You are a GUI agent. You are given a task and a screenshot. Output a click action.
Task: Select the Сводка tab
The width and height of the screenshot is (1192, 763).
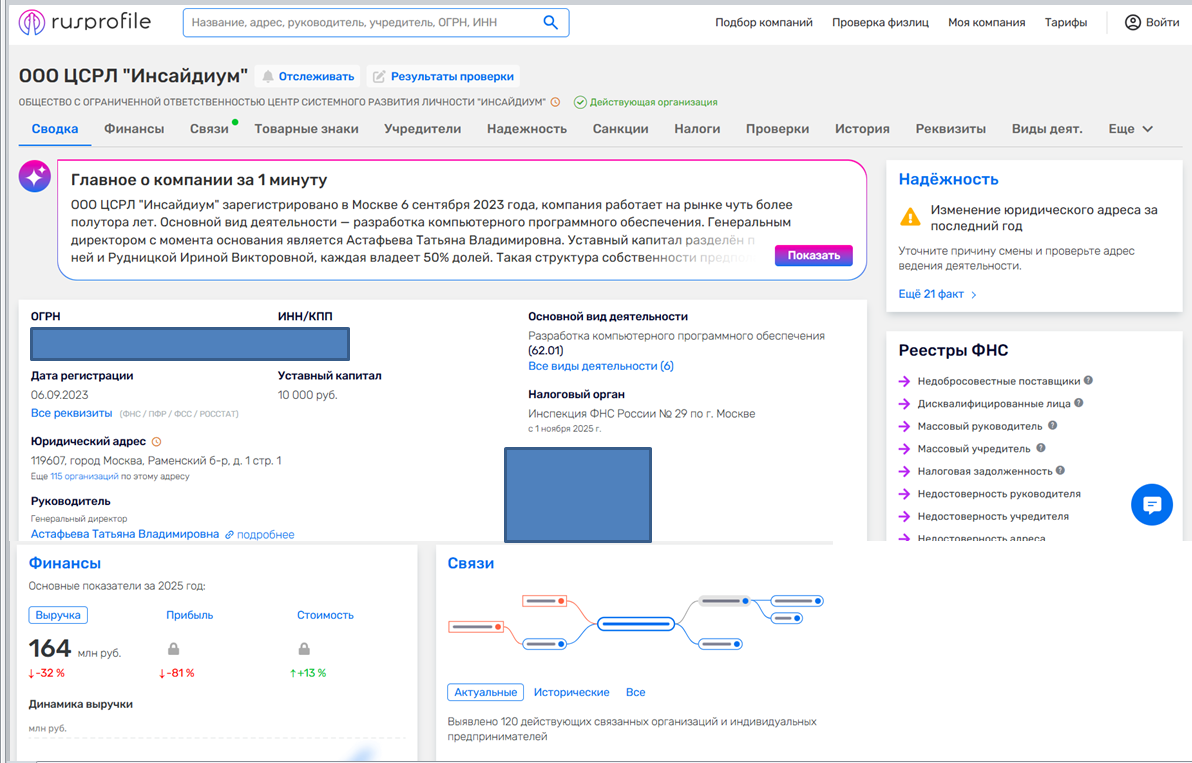tap(55, 129)
